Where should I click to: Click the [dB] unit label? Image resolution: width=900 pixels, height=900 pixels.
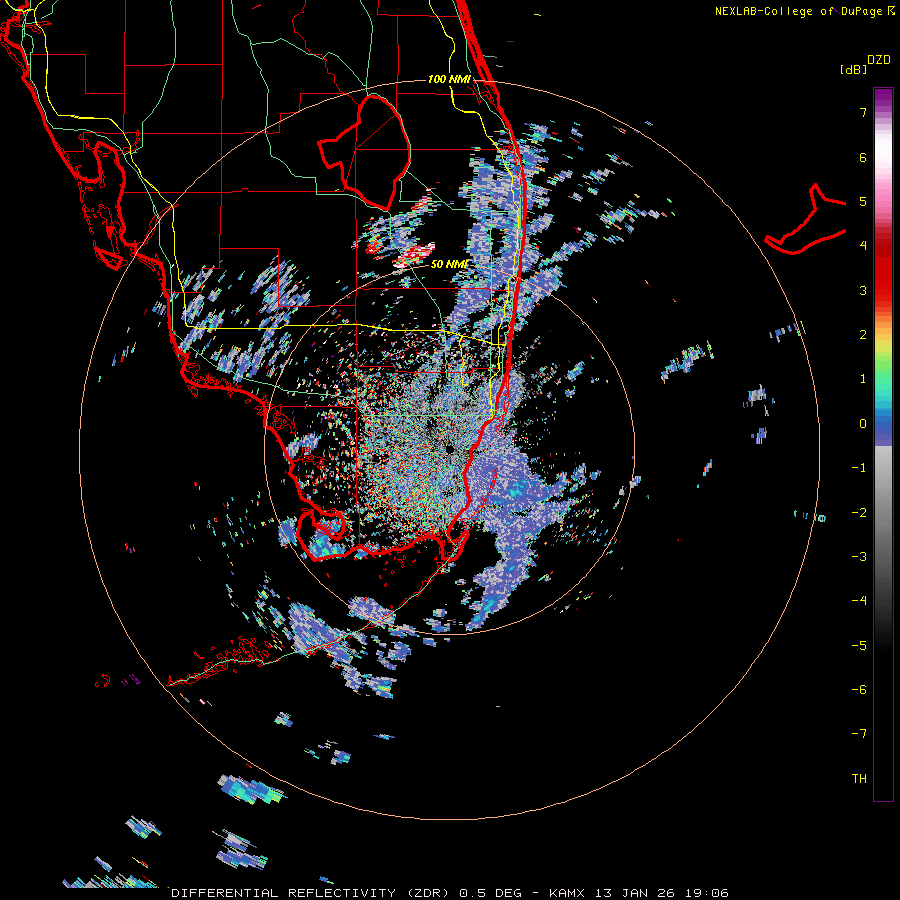853,69
